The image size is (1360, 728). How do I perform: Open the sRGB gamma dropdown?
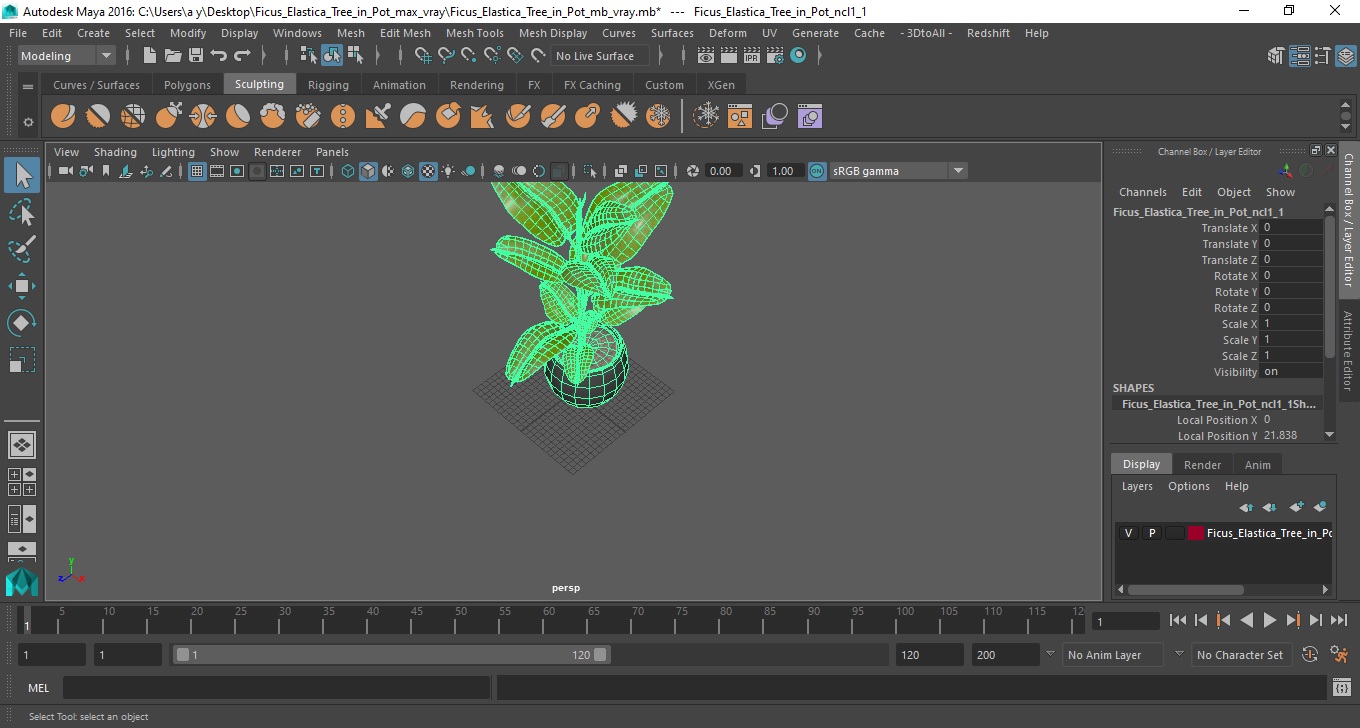point(898,171)
